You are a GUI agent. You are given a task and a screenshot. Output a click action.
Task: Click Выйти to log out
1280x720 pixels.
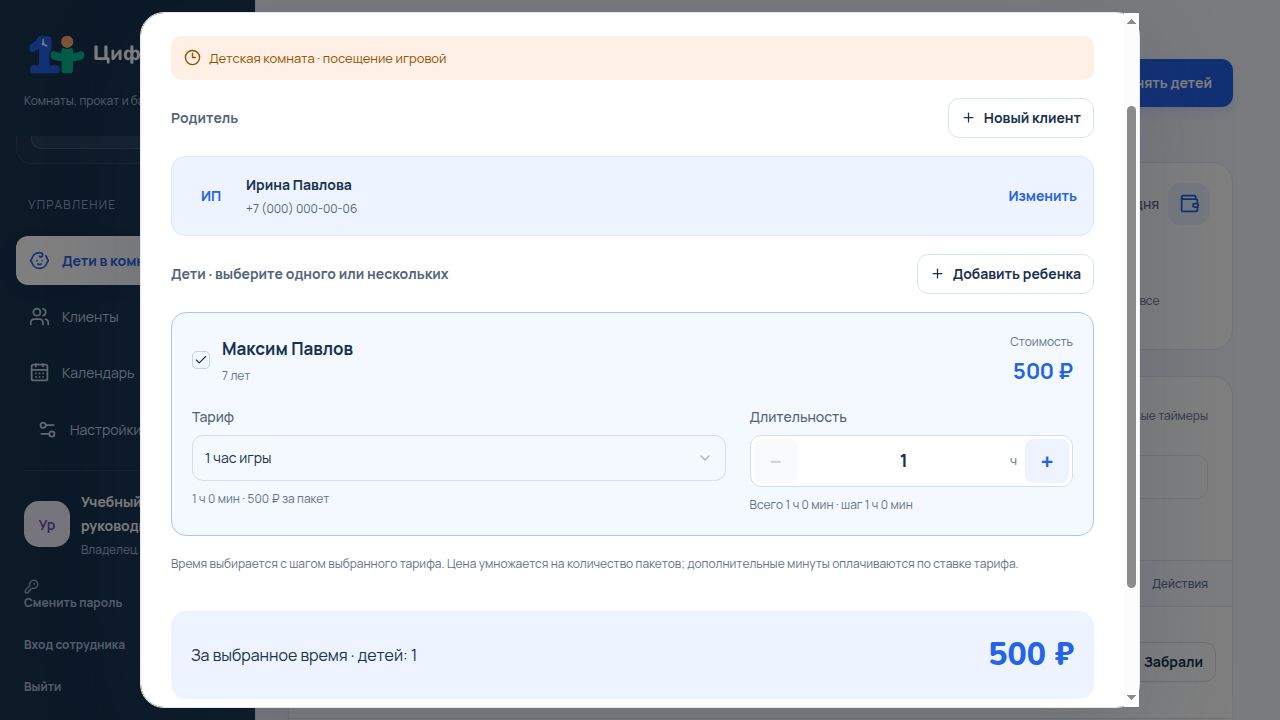(42, 687)
